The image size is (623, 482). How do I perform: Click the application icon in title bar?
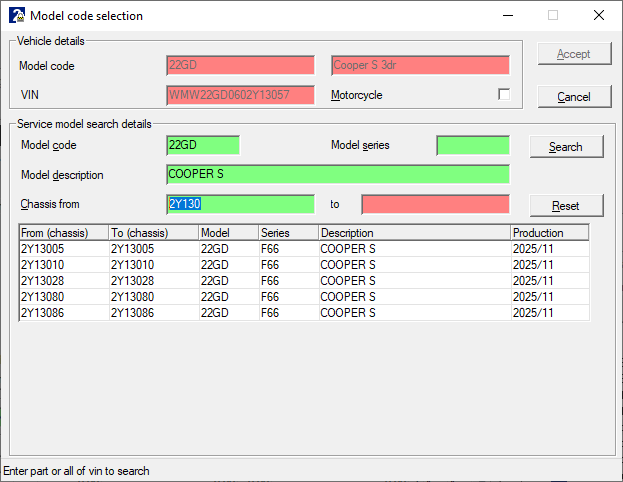click(16, 16)
